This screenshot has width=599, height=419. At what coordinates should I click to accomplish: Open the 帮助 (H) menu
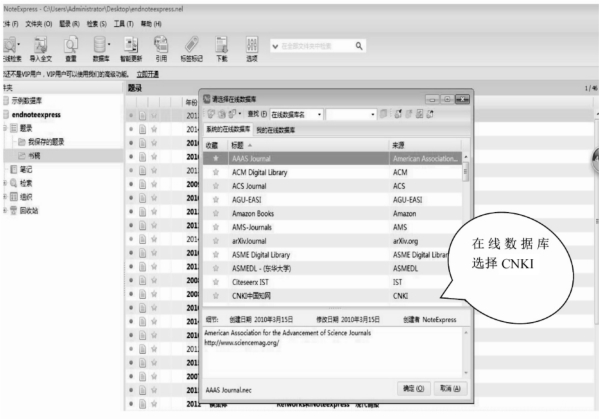(x=151, y=24)
